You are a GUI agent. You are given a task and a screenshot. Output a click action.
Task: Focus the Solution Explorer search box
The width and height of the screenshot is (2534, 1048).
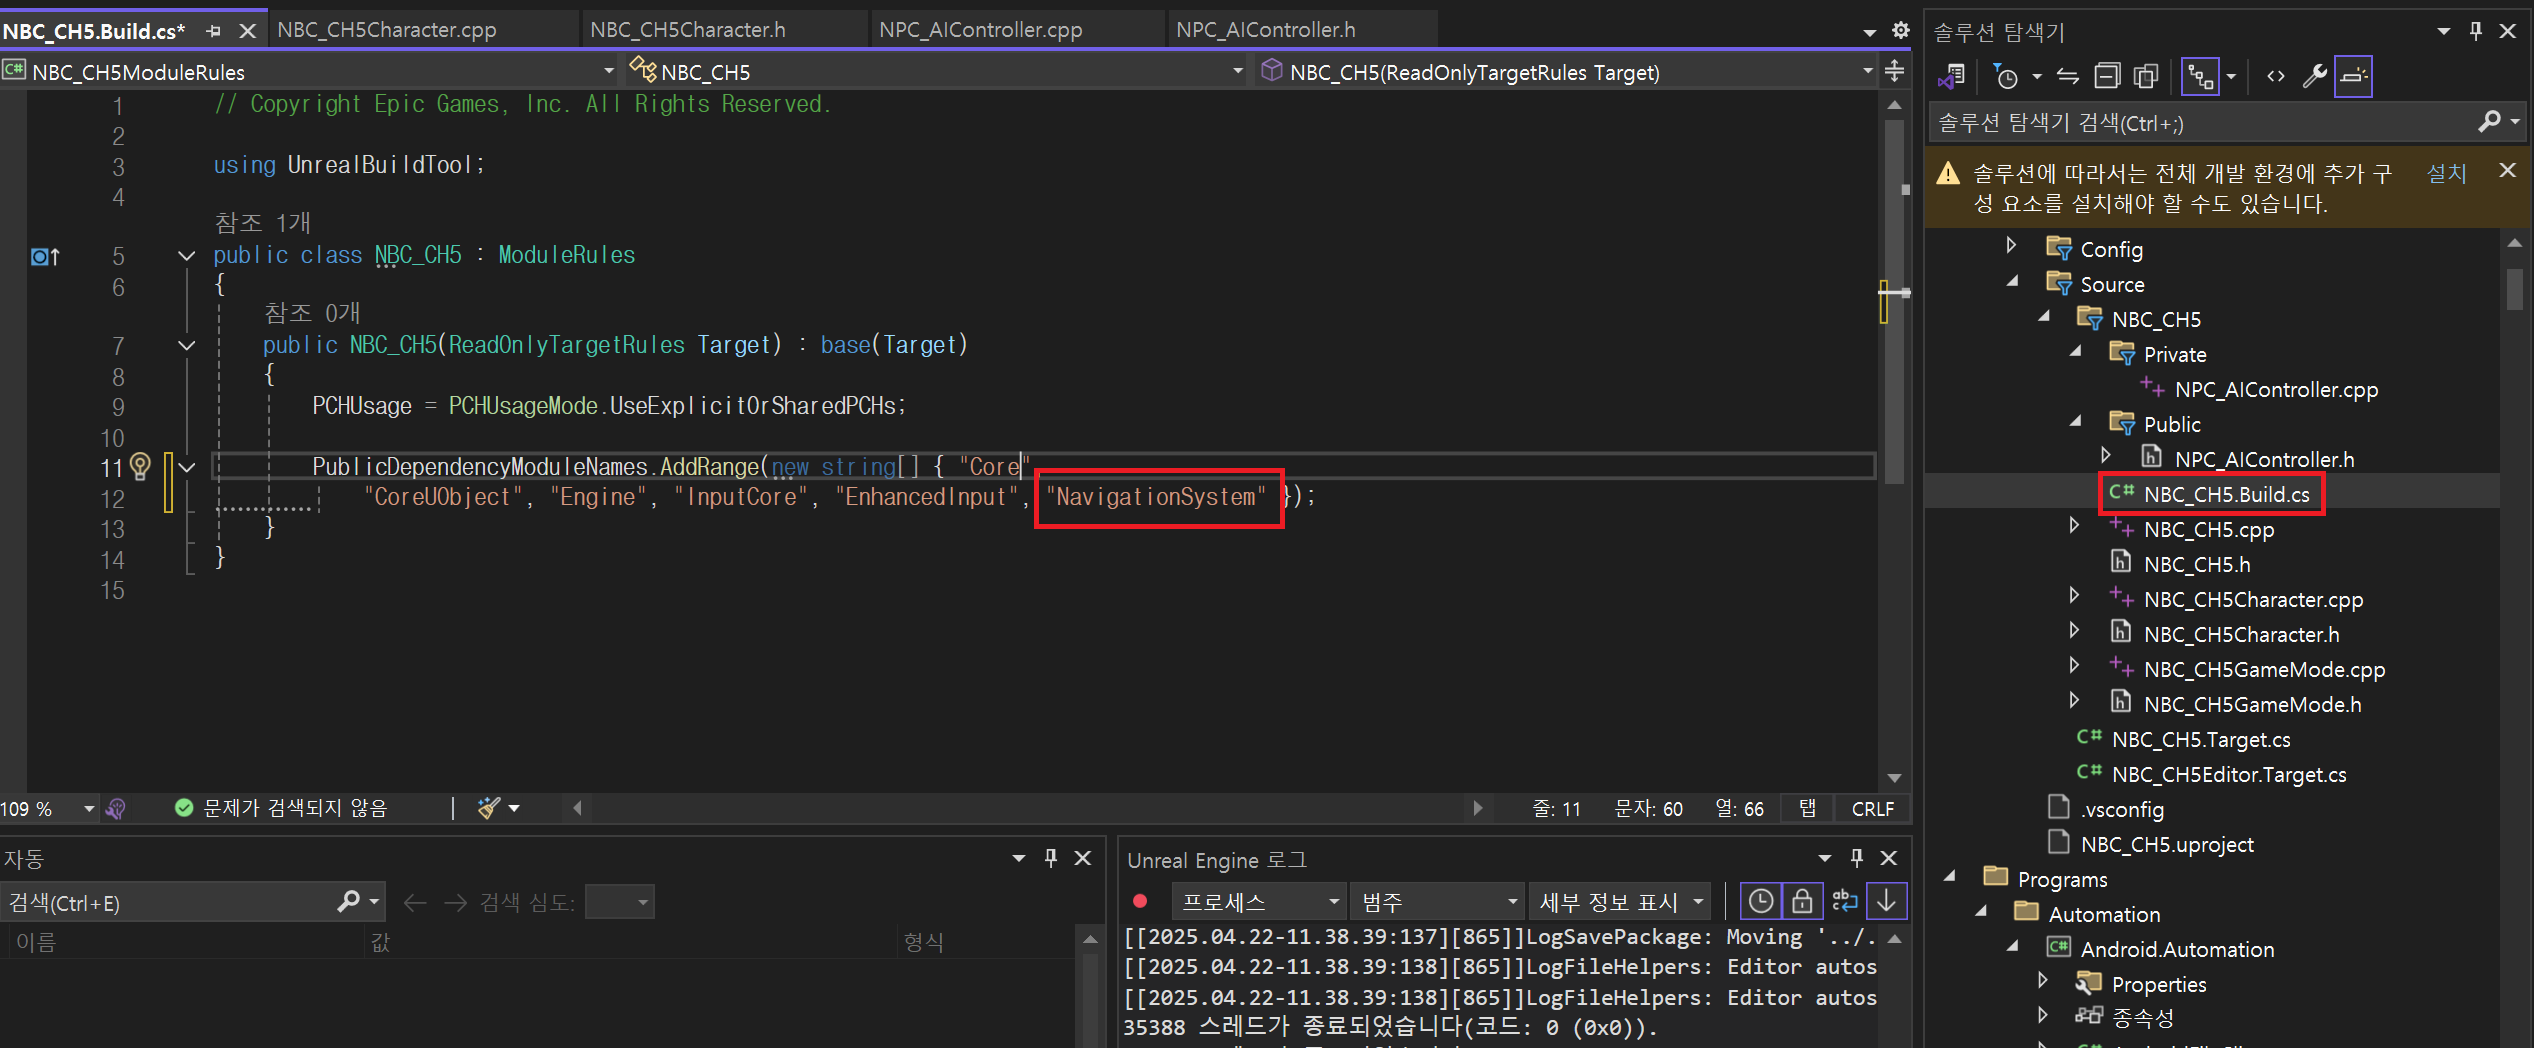[2200, 122]
